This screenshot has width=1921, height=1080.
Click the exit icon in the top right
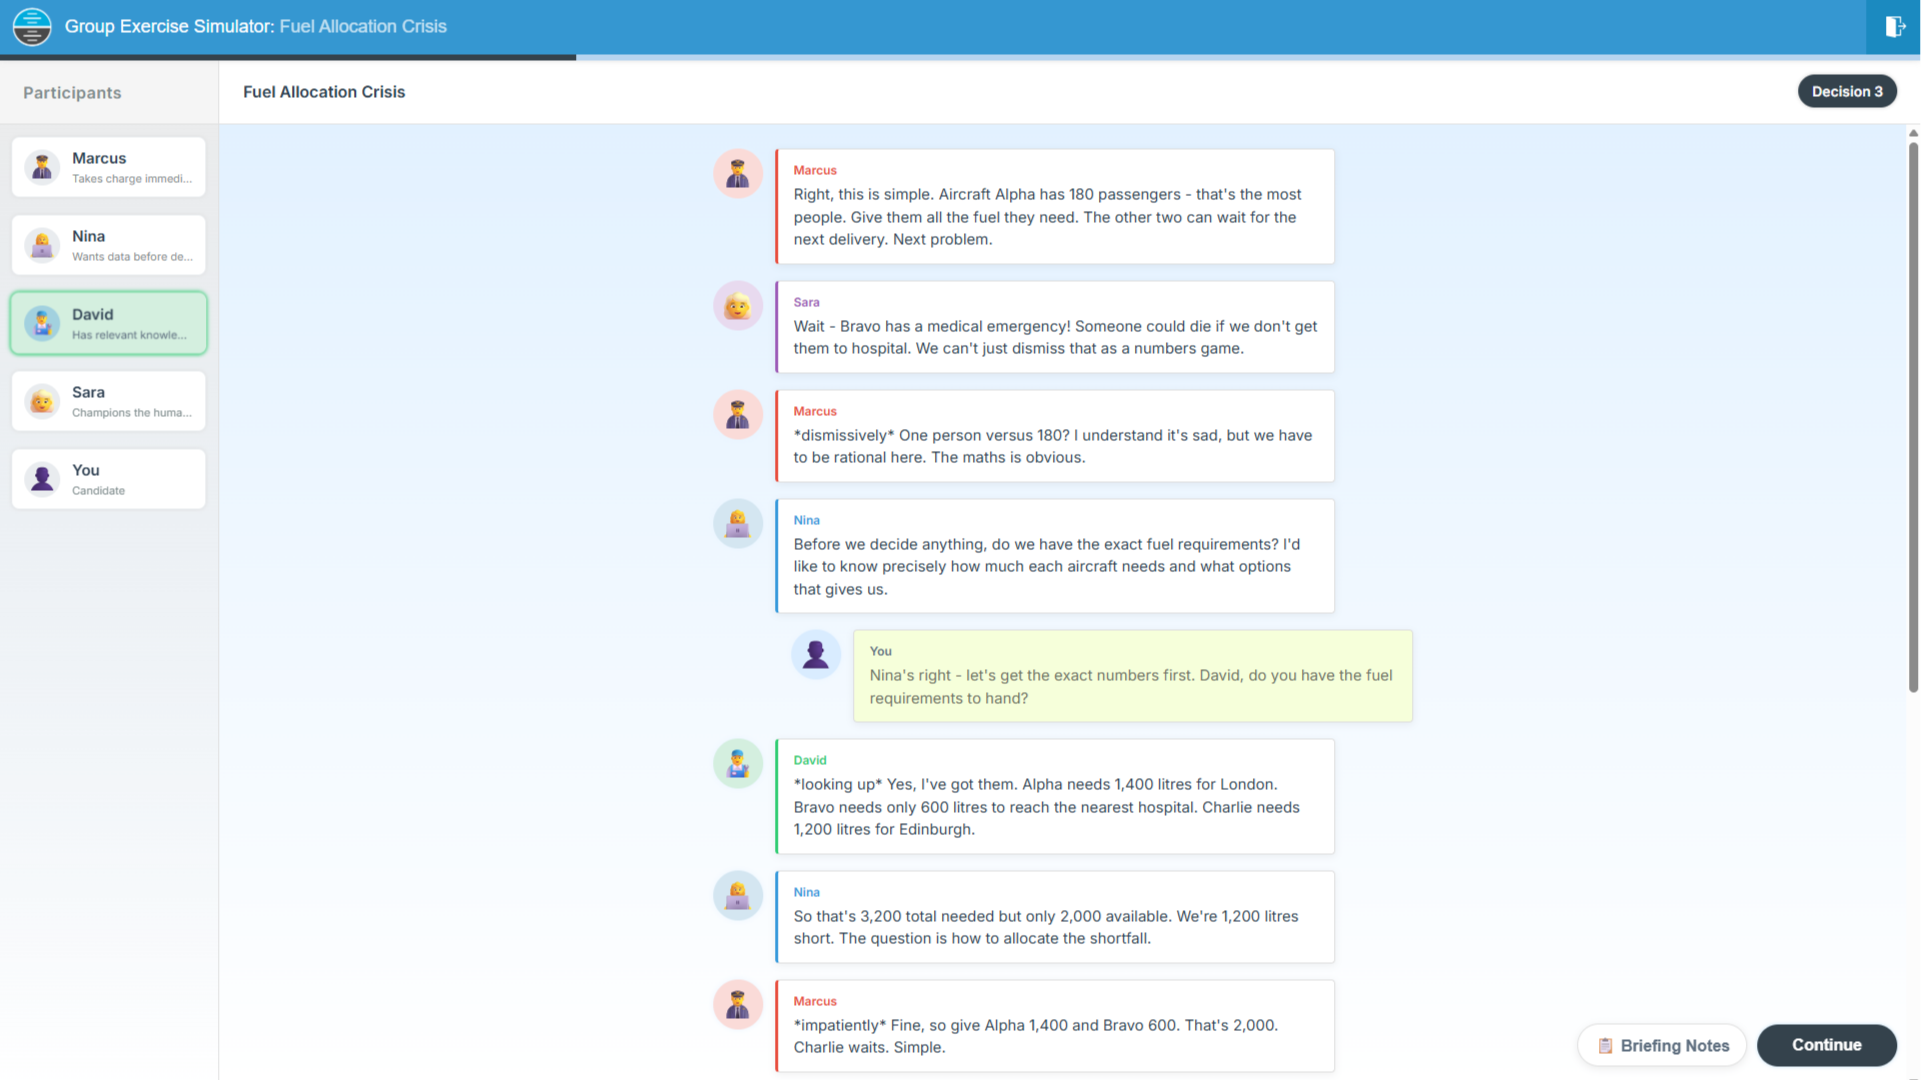[x=1894, y=27]
